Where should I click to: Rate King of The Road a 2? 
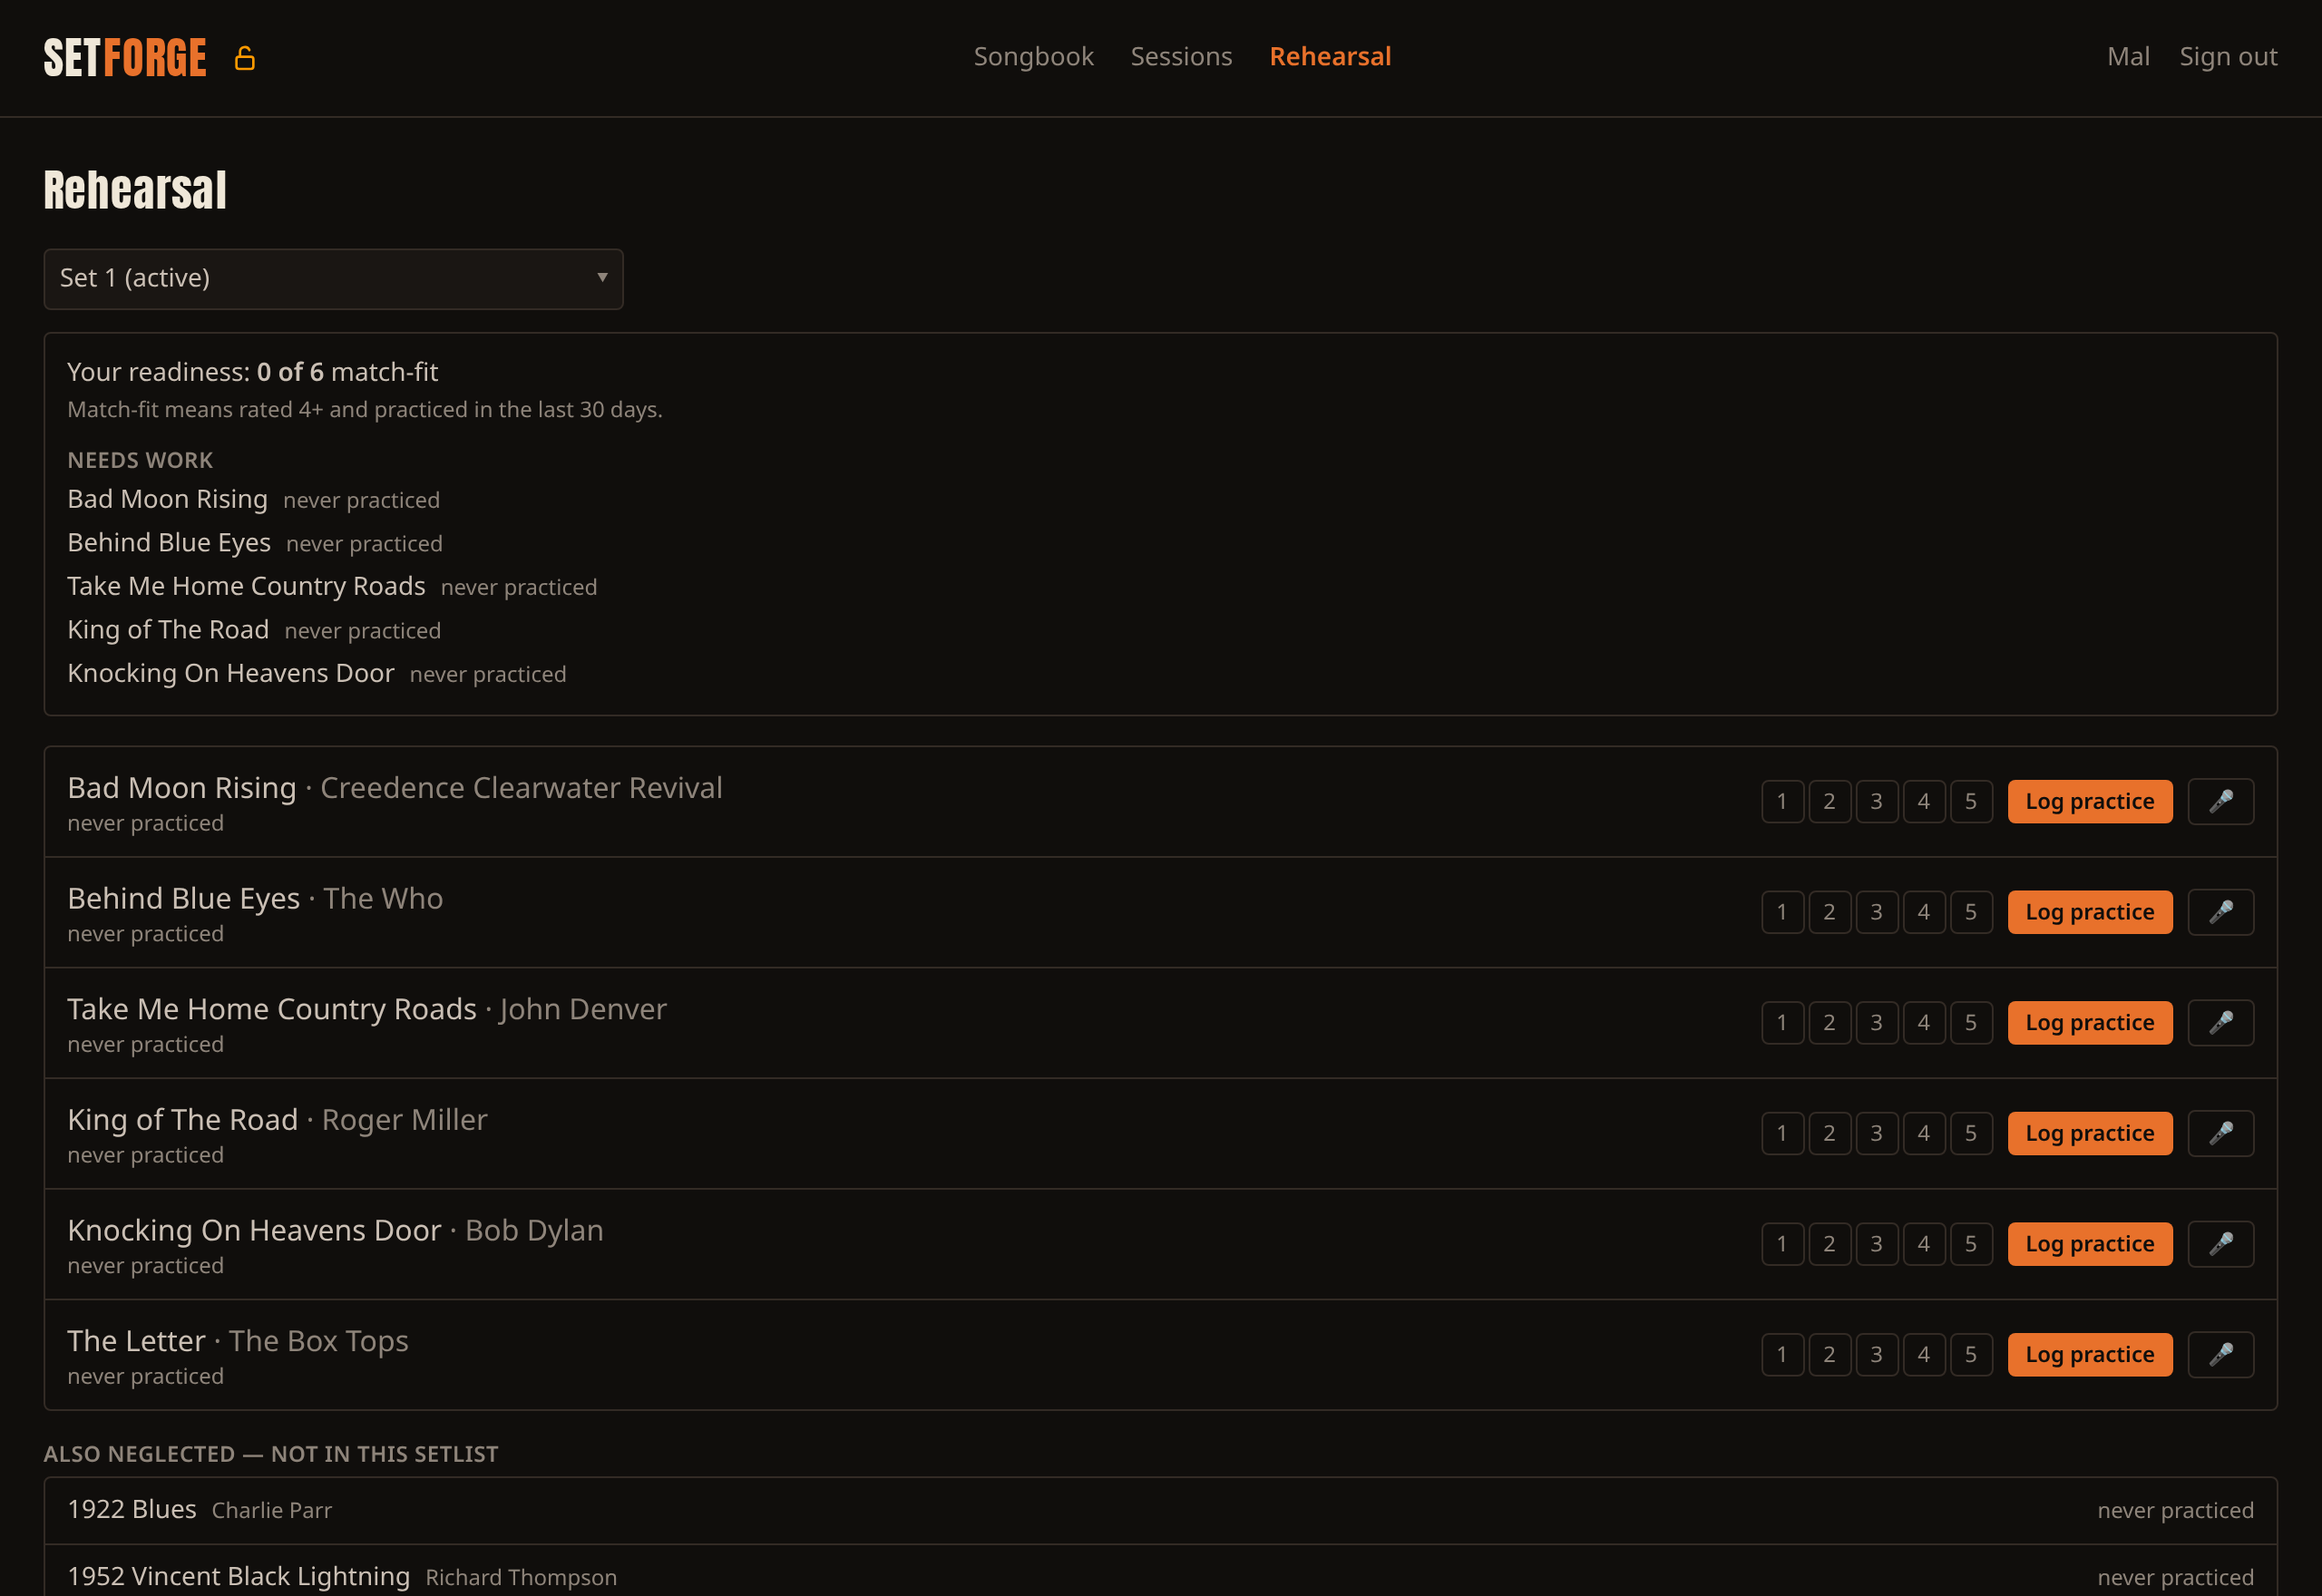(1829, 1133)
